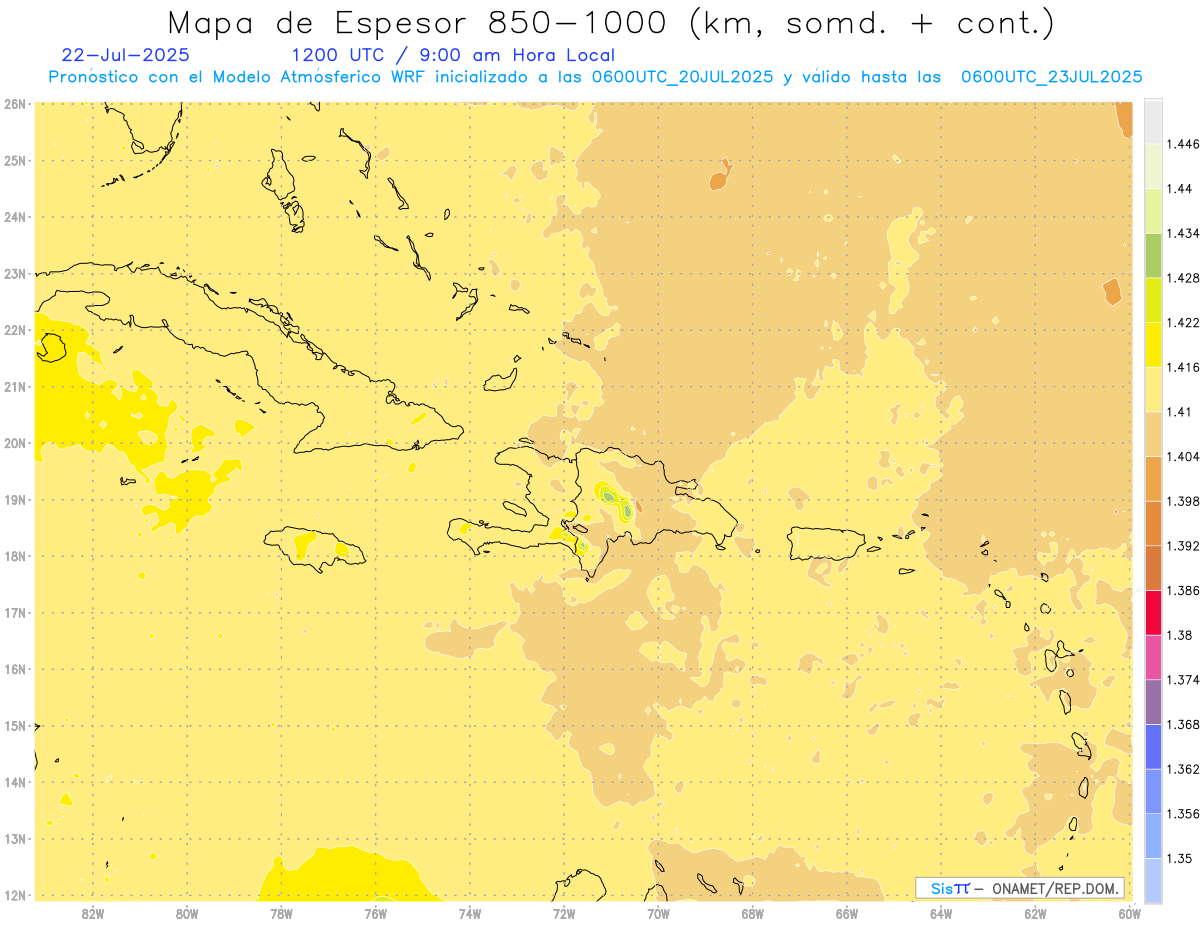Image resolution: width=1200 pixels, height=927 pixels.
Task: Select the '1200 UTC / 9:00 am Hora Local' text
Action: click(453, 55)
